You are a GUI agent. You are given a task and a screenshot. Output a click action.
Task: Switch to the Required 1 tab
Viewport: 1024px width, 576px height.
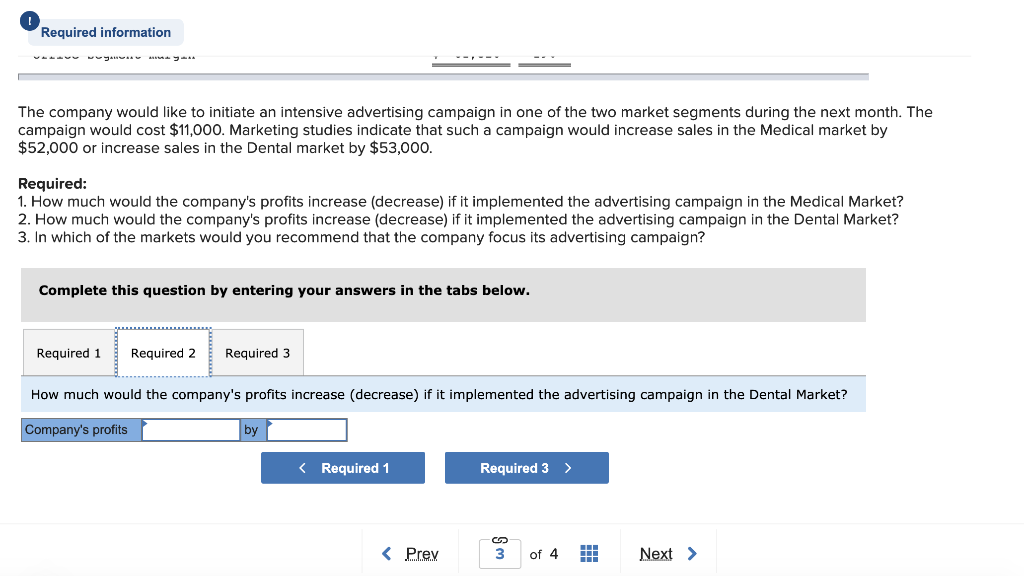67,352
